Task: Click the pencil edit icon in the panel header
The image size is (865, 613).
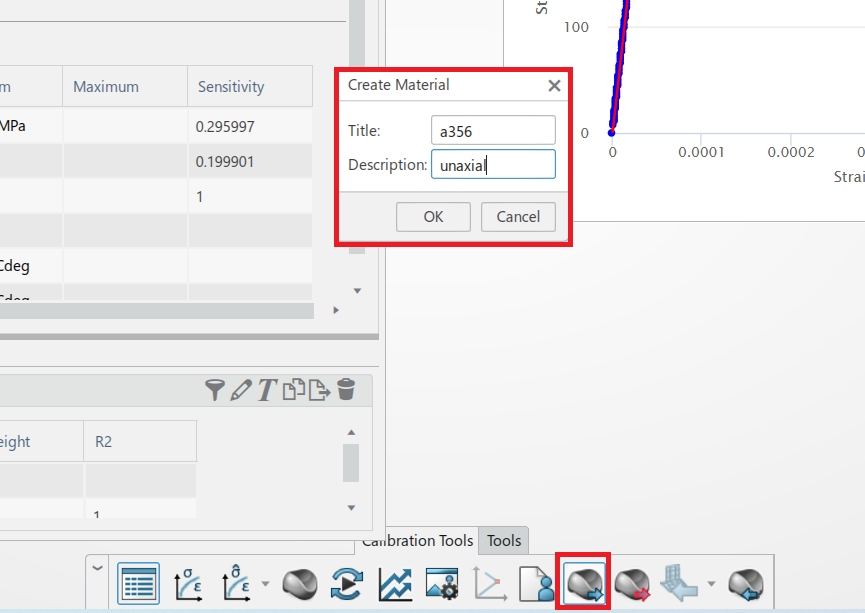Action: tap(240, 390)
